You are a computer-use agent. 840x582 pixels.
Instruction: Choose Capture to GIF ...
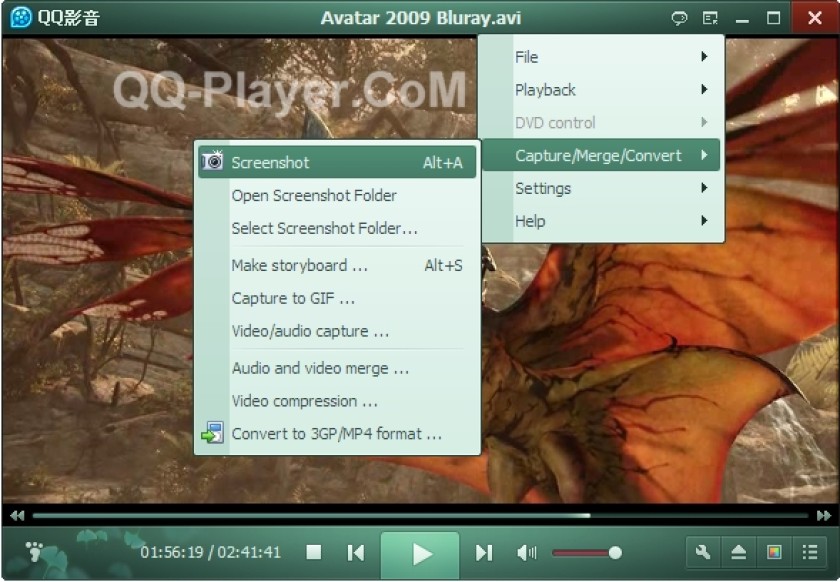point(337,298)
